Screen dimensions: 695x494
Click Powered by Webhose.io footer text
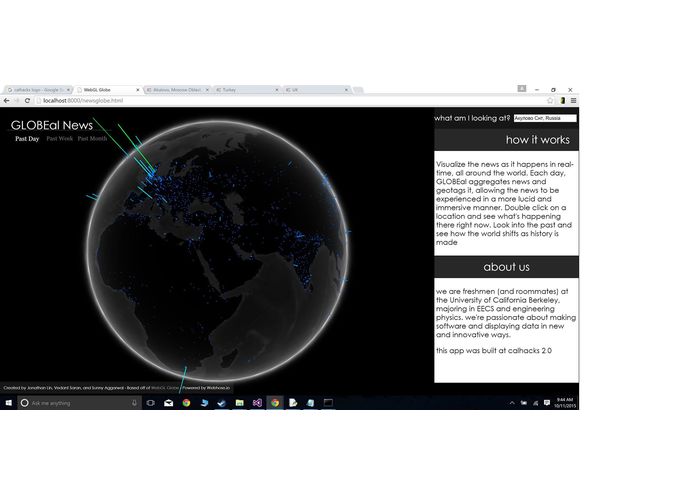pyautogui.click(x=207, y=388)
